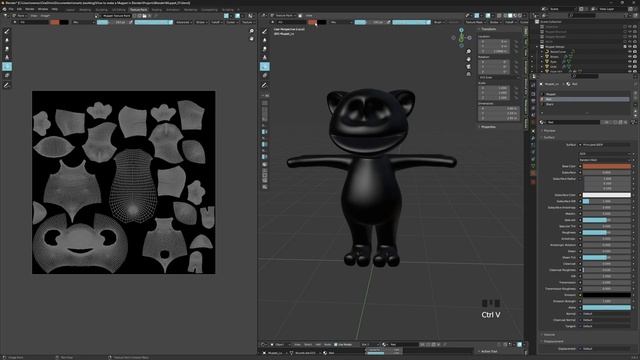The height and width of the screenshot is (360, 640).
Task: Toggle visibility eye of Muppet Meshes collection
Action: pos(629,47)
